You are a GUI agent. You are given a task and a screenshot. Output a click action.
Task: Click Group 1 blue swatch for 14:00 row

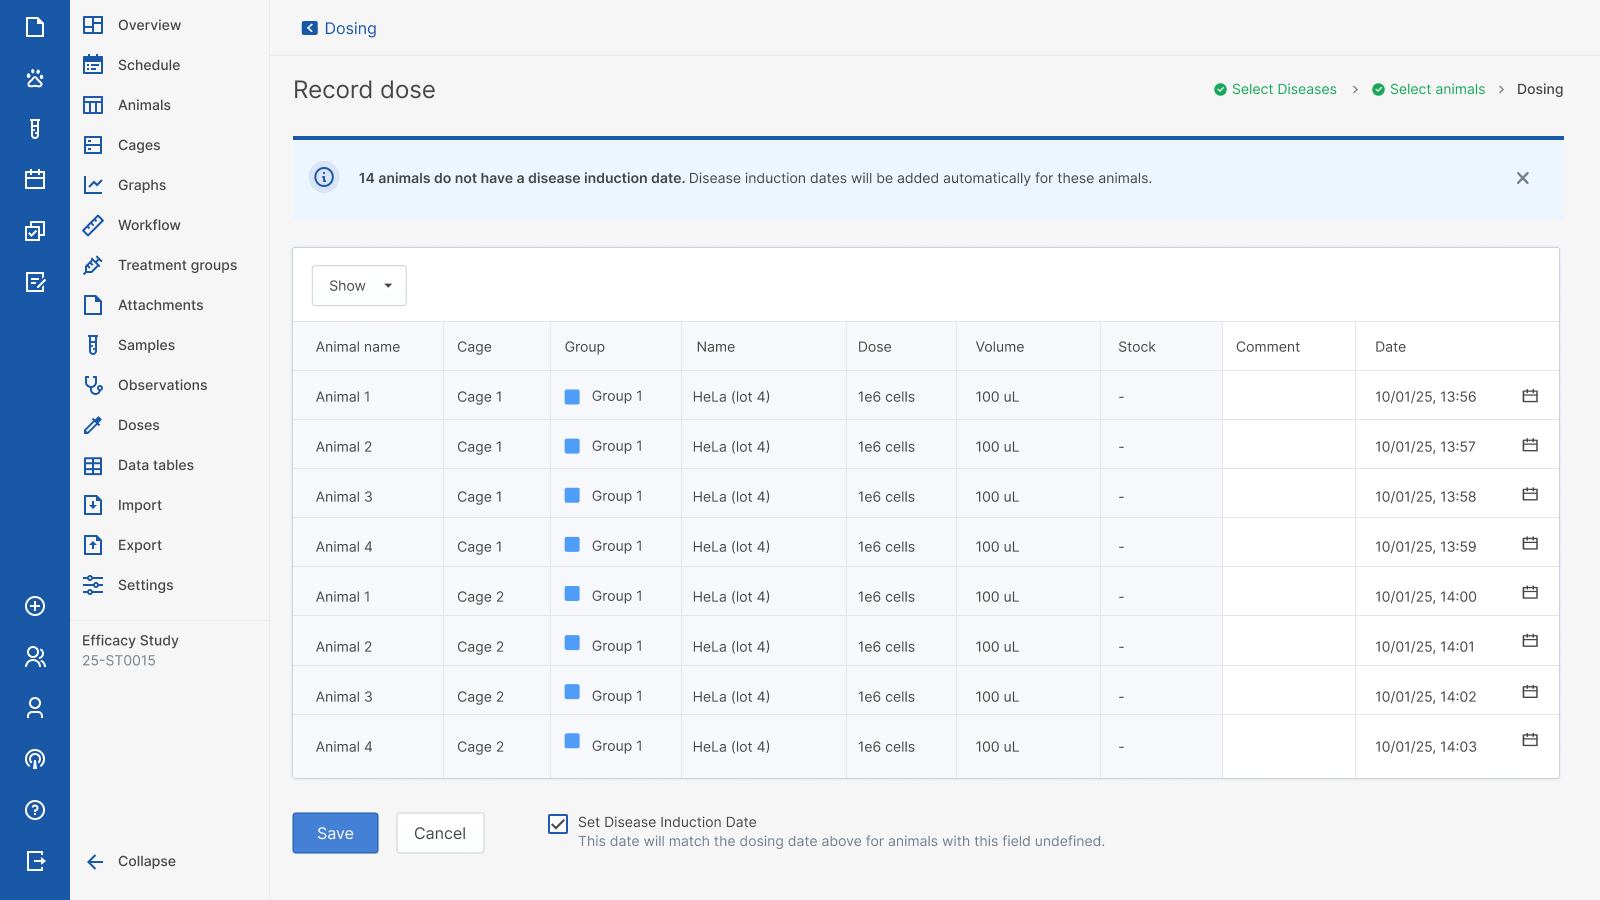click(x=572, y=593)
